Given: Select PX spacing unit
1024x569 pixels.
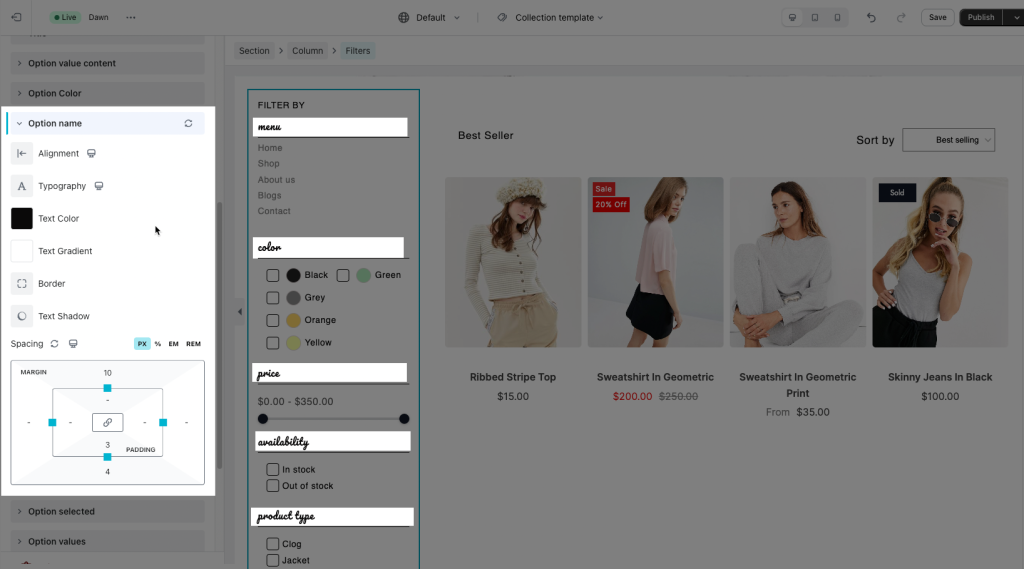Looking at the screenshot, I should 142,344.
